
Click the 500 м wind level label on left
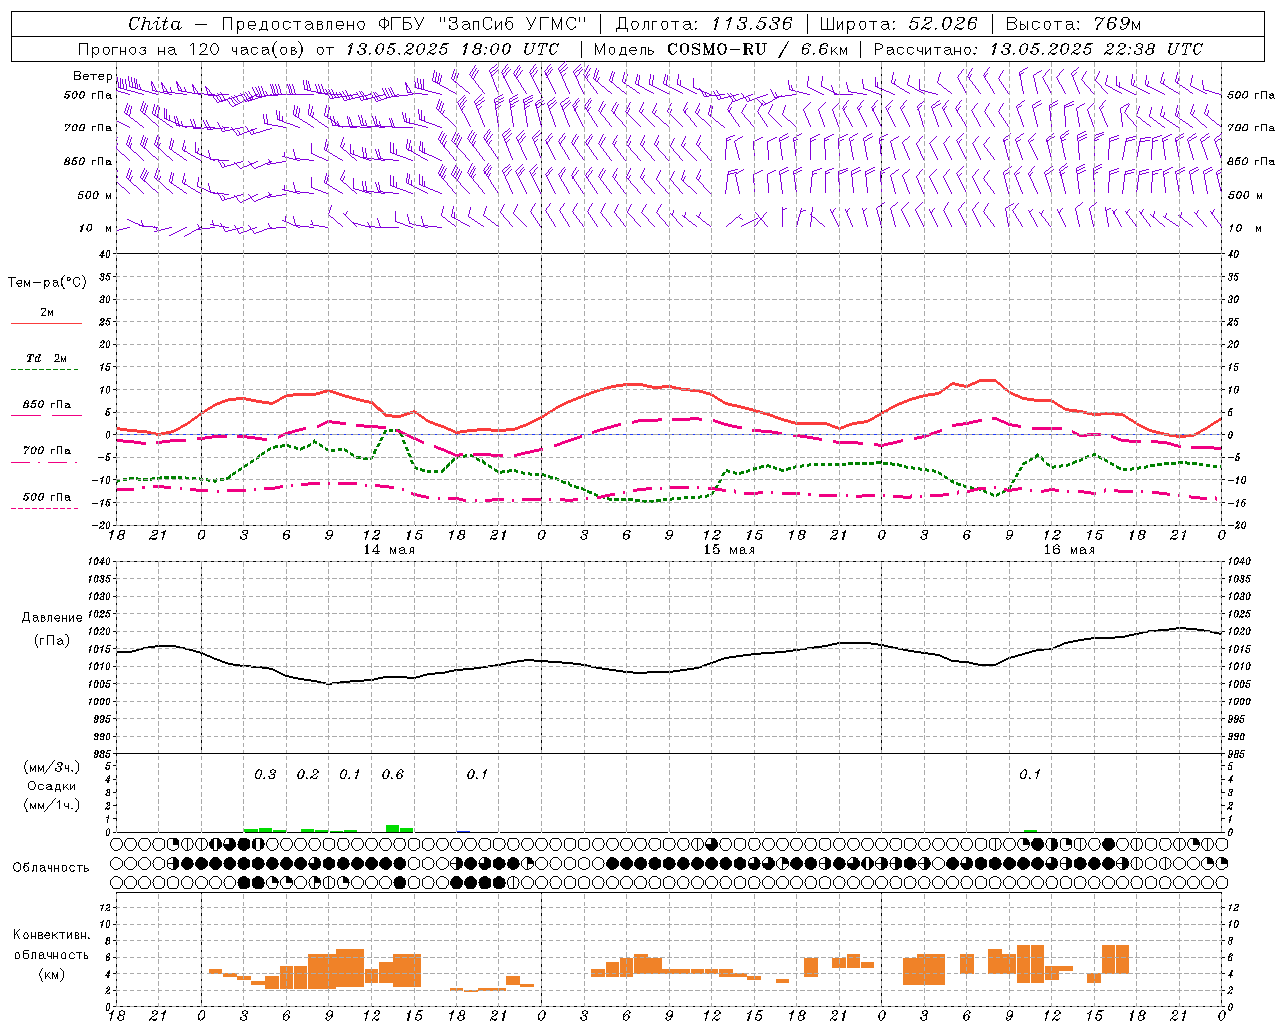click(x=94, y=195)
